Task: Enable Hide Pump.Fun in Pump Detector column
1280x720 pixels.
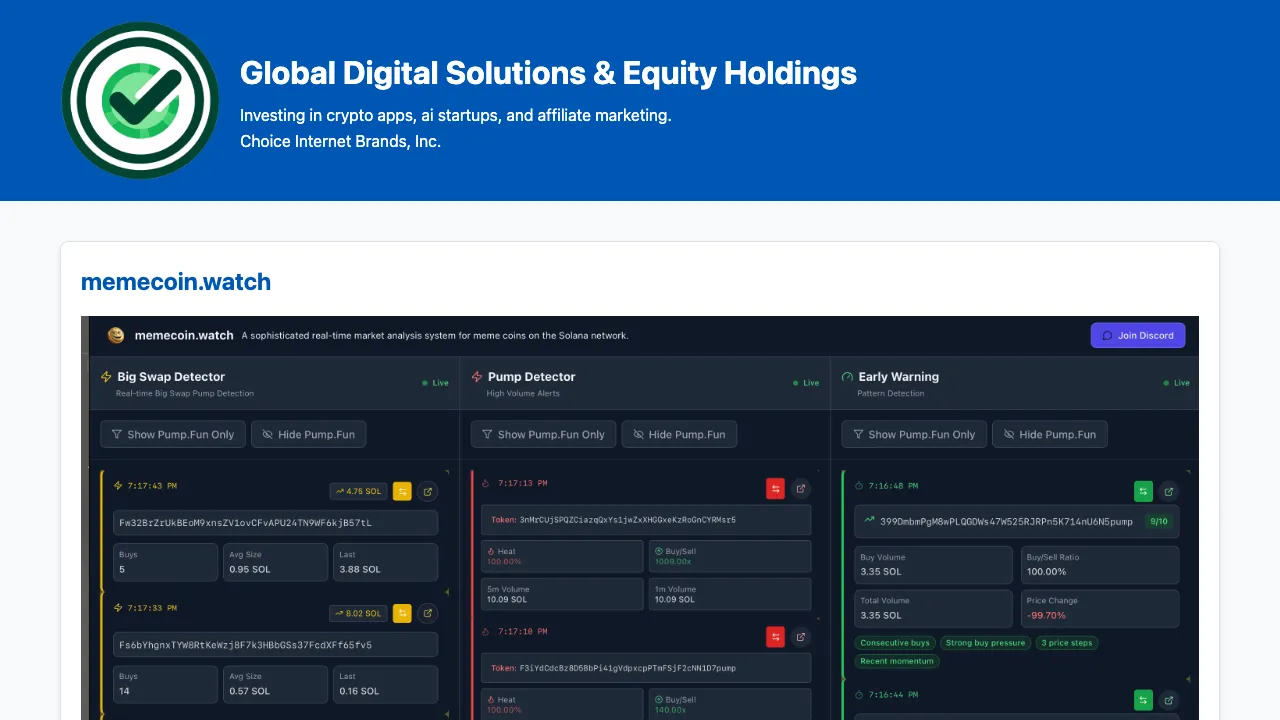Action: click(679, 434)
